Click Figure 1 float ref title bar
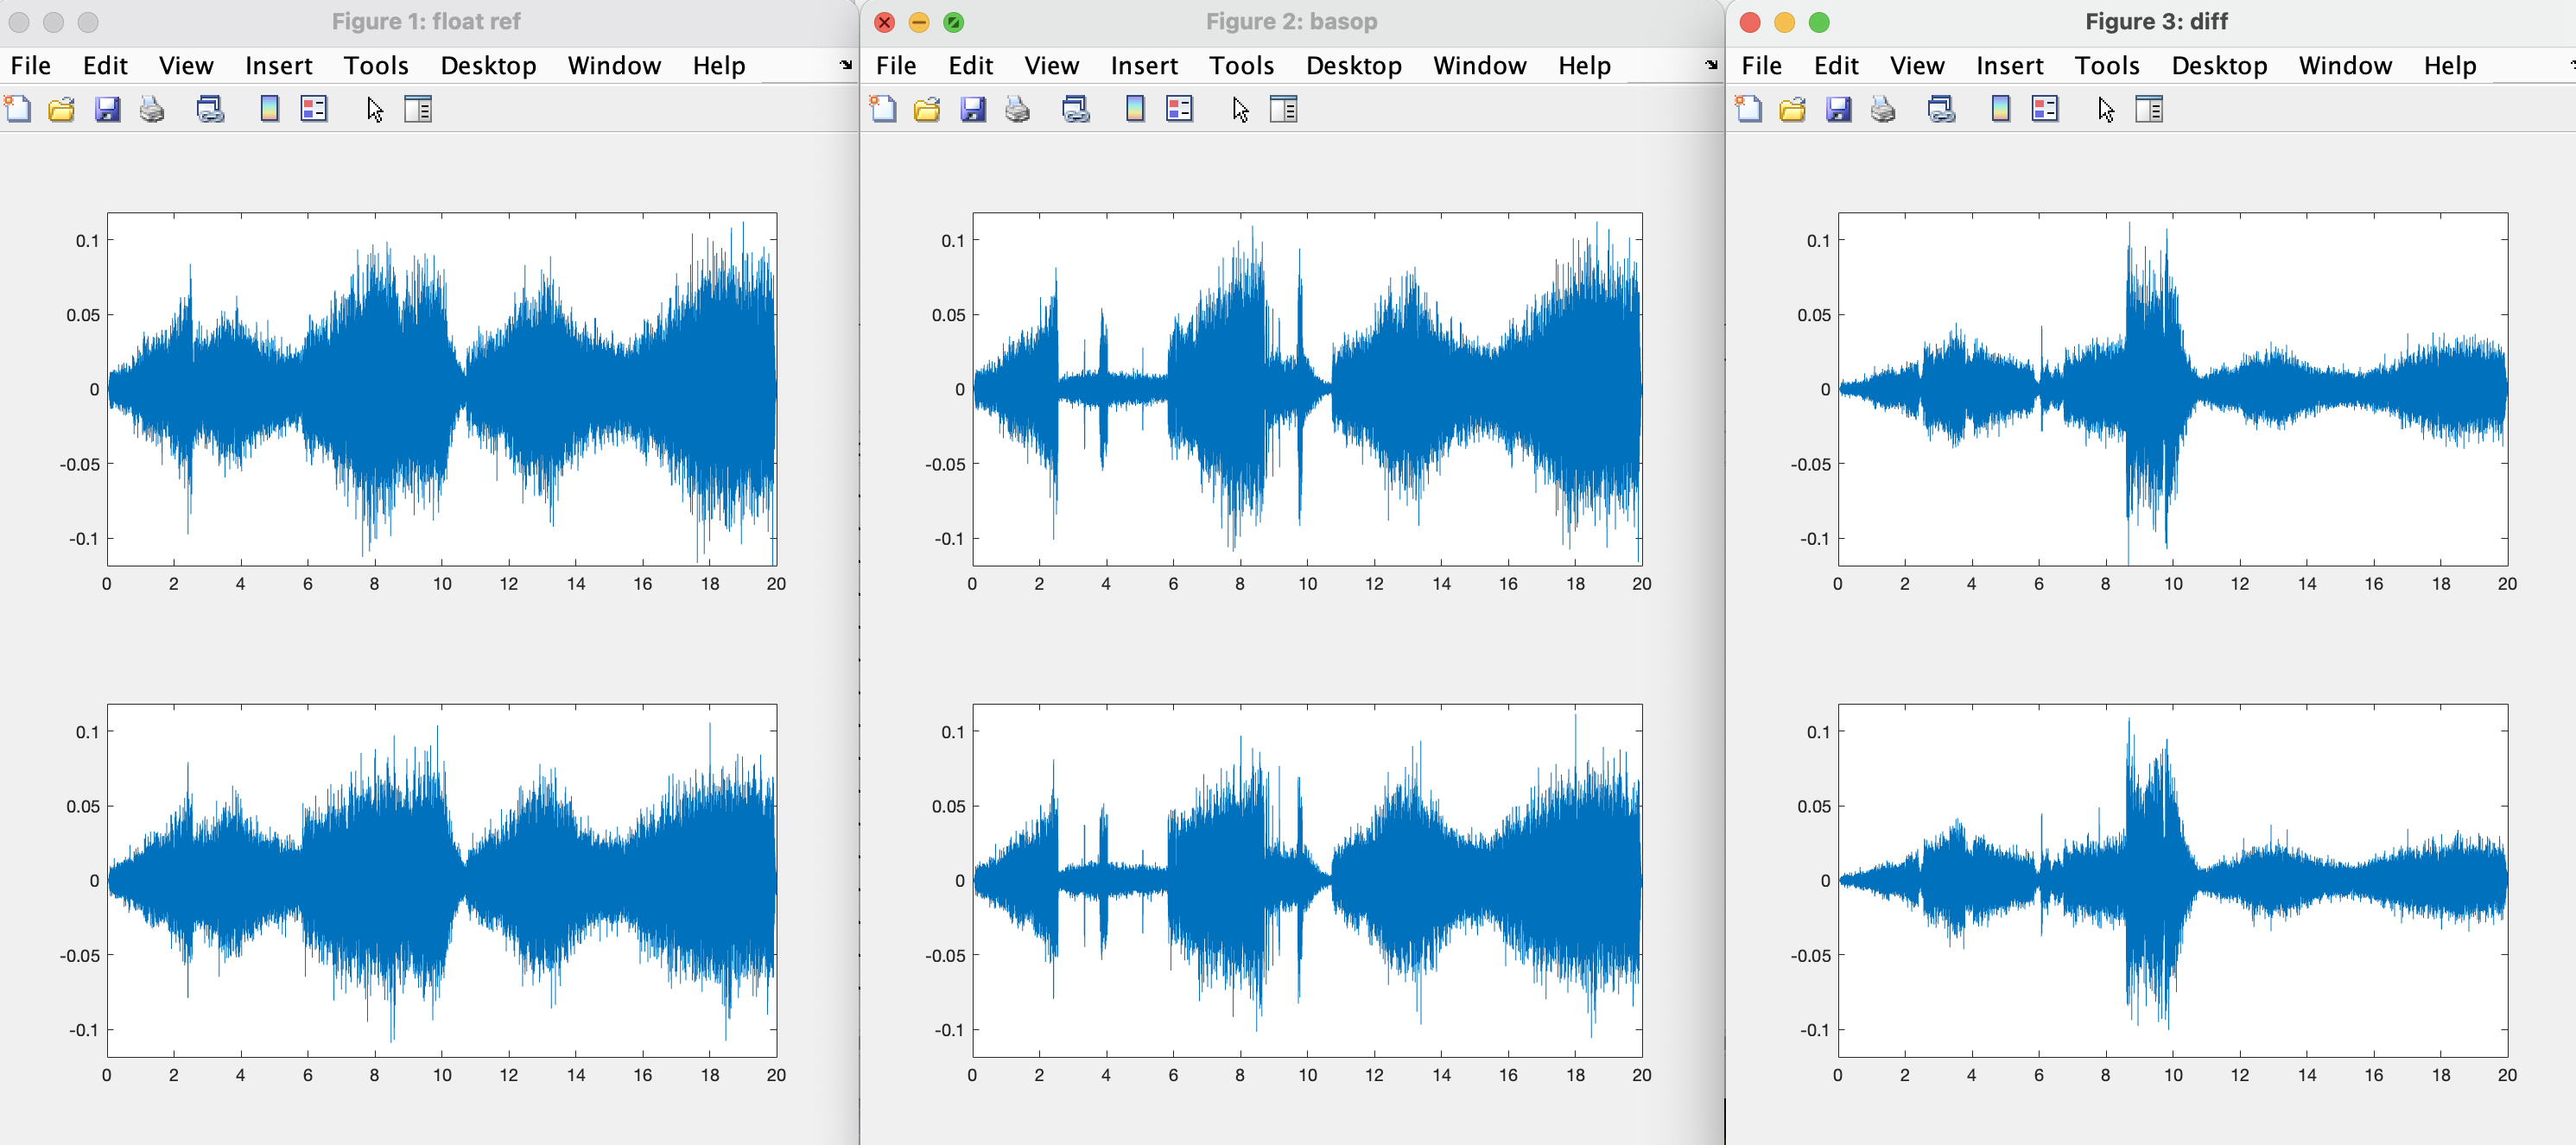Screen dimensions: 2576x1145 point(426,21)
